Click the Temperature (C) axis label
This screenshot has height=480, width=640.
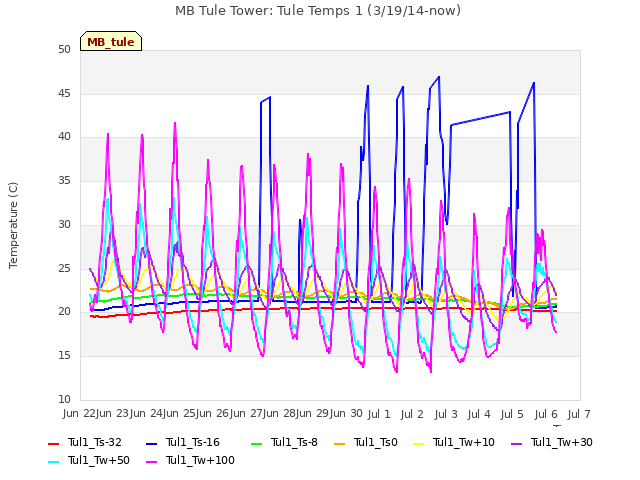click(x=13, y=225)
